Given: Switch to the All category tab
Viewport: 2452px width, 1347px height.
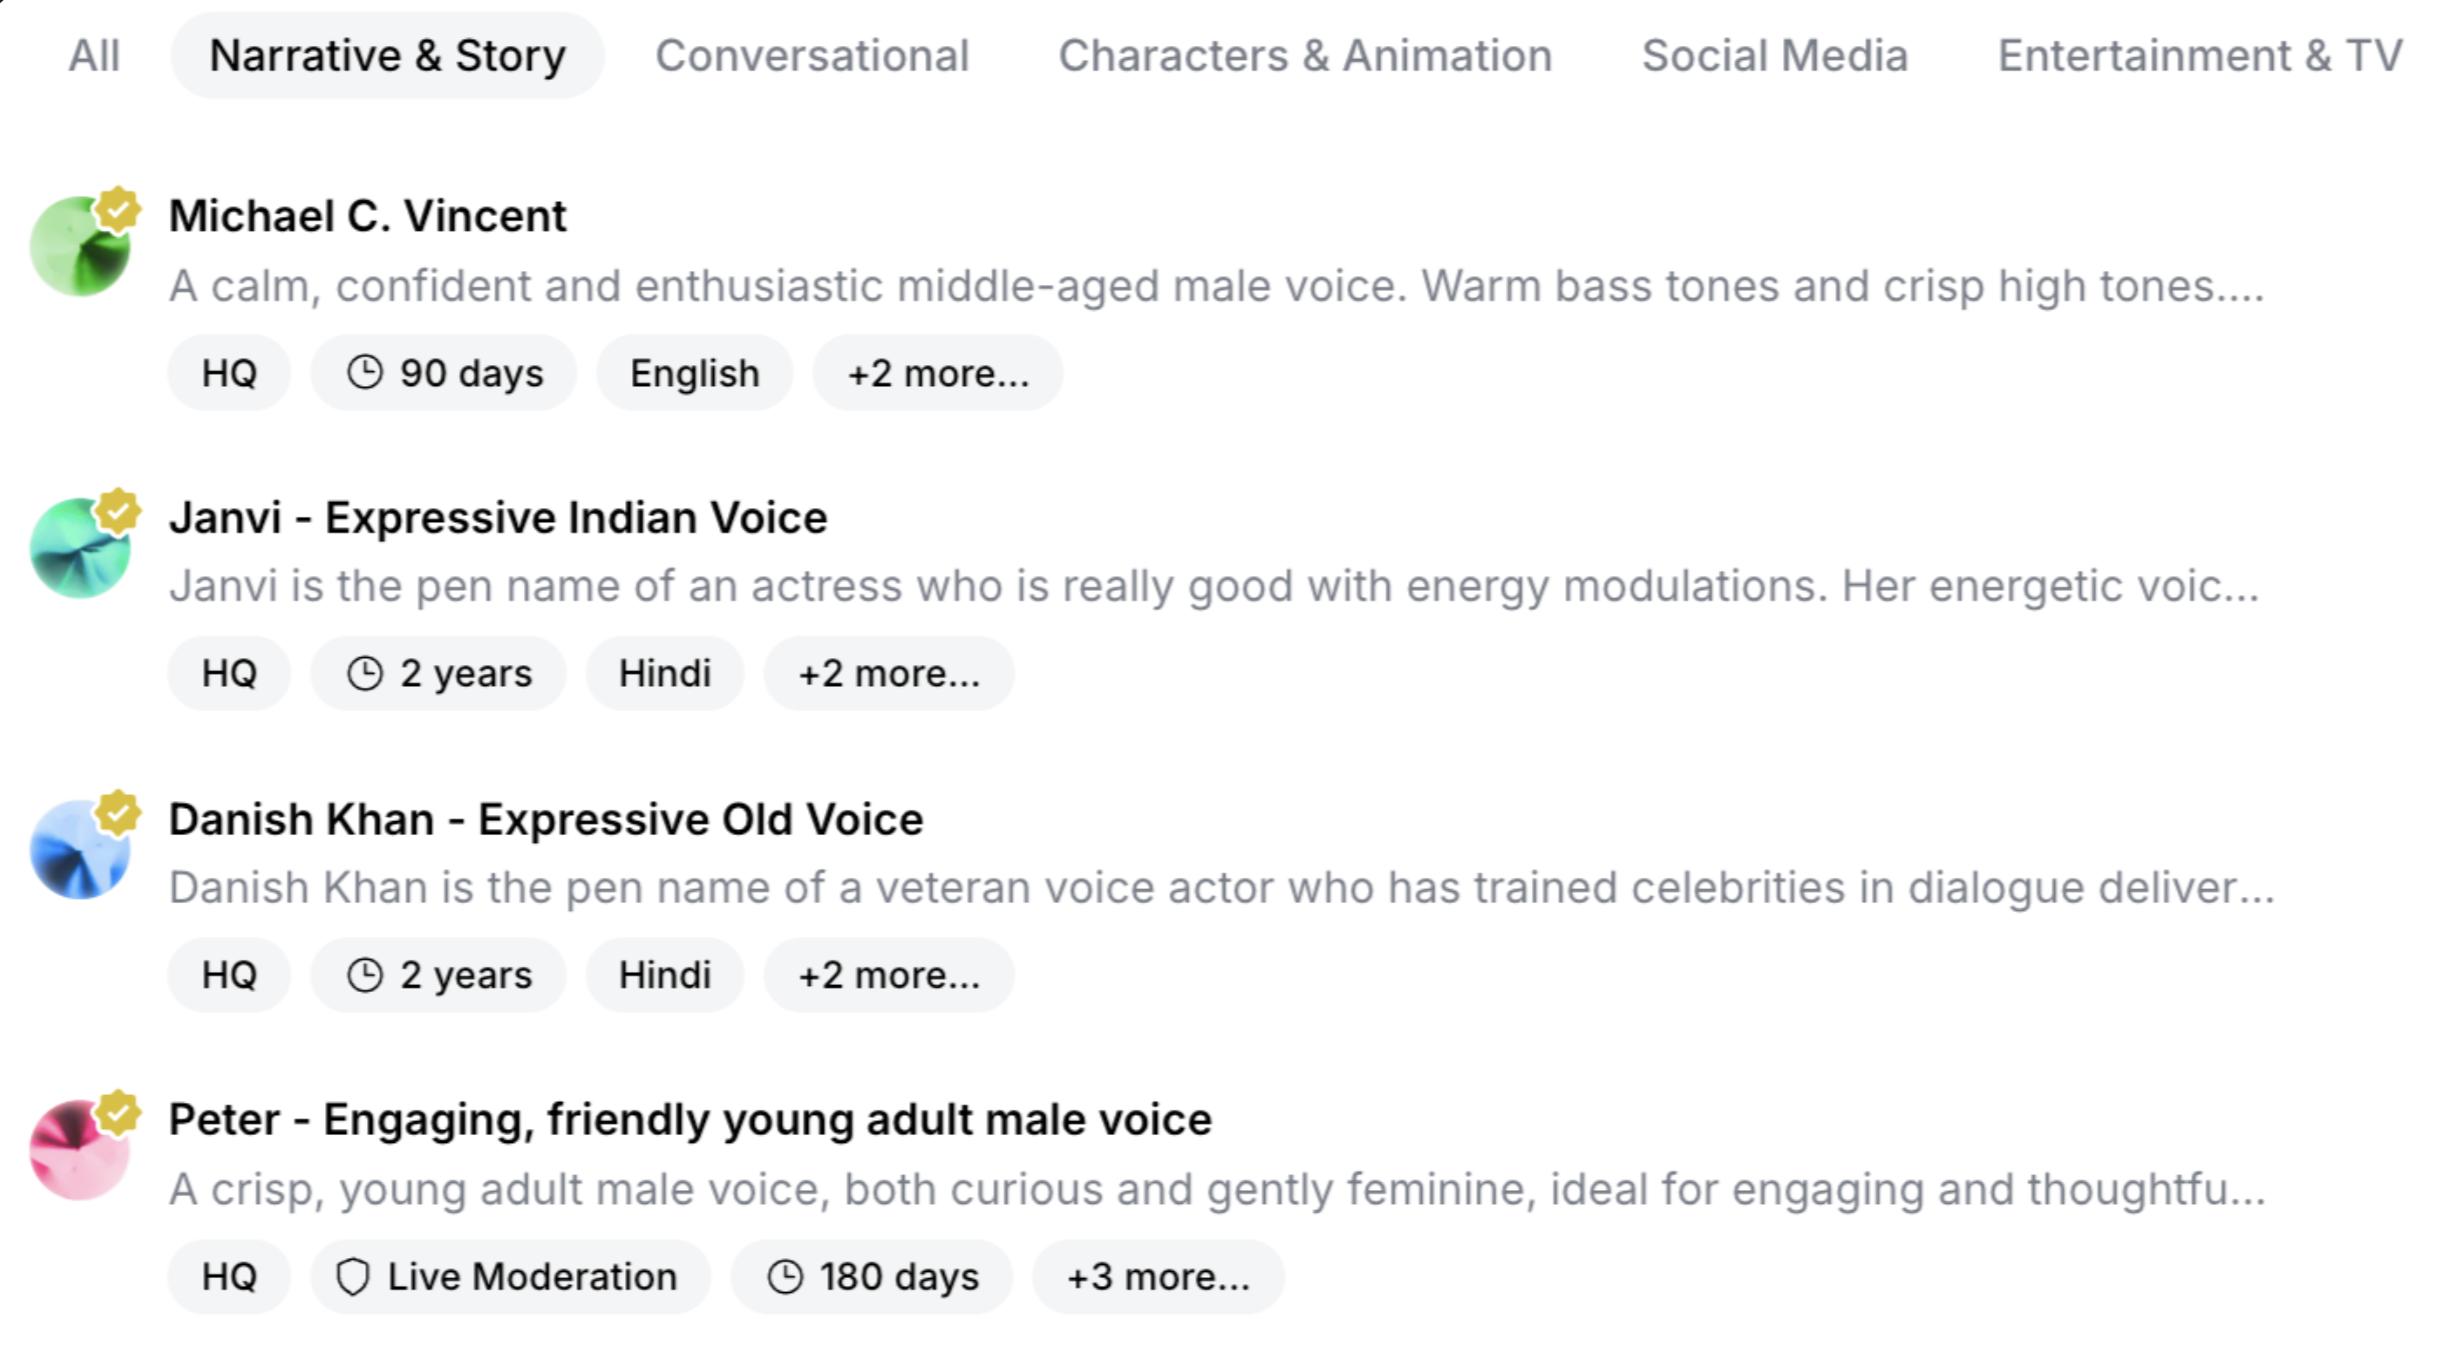Looking at the screenshot, I should [x=94, y=56].
